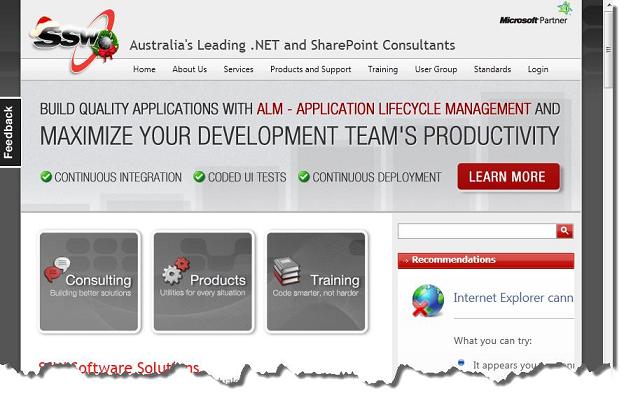Open the Training tile

tap(316, 281)
